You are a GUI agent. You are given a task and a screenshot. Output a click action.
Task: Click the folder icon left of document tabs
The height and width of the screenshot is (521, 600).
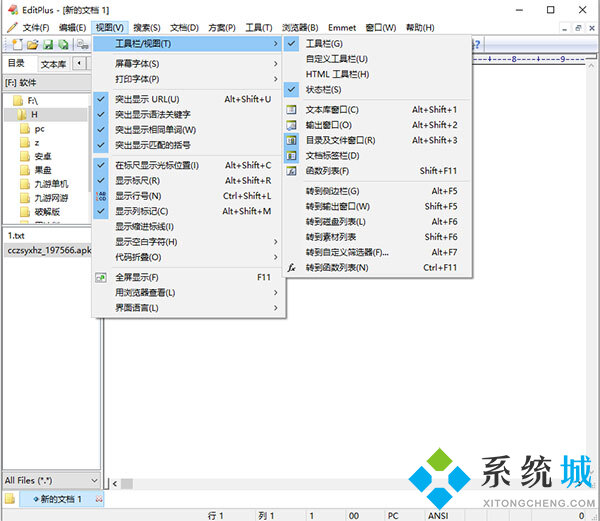[10, 498]
